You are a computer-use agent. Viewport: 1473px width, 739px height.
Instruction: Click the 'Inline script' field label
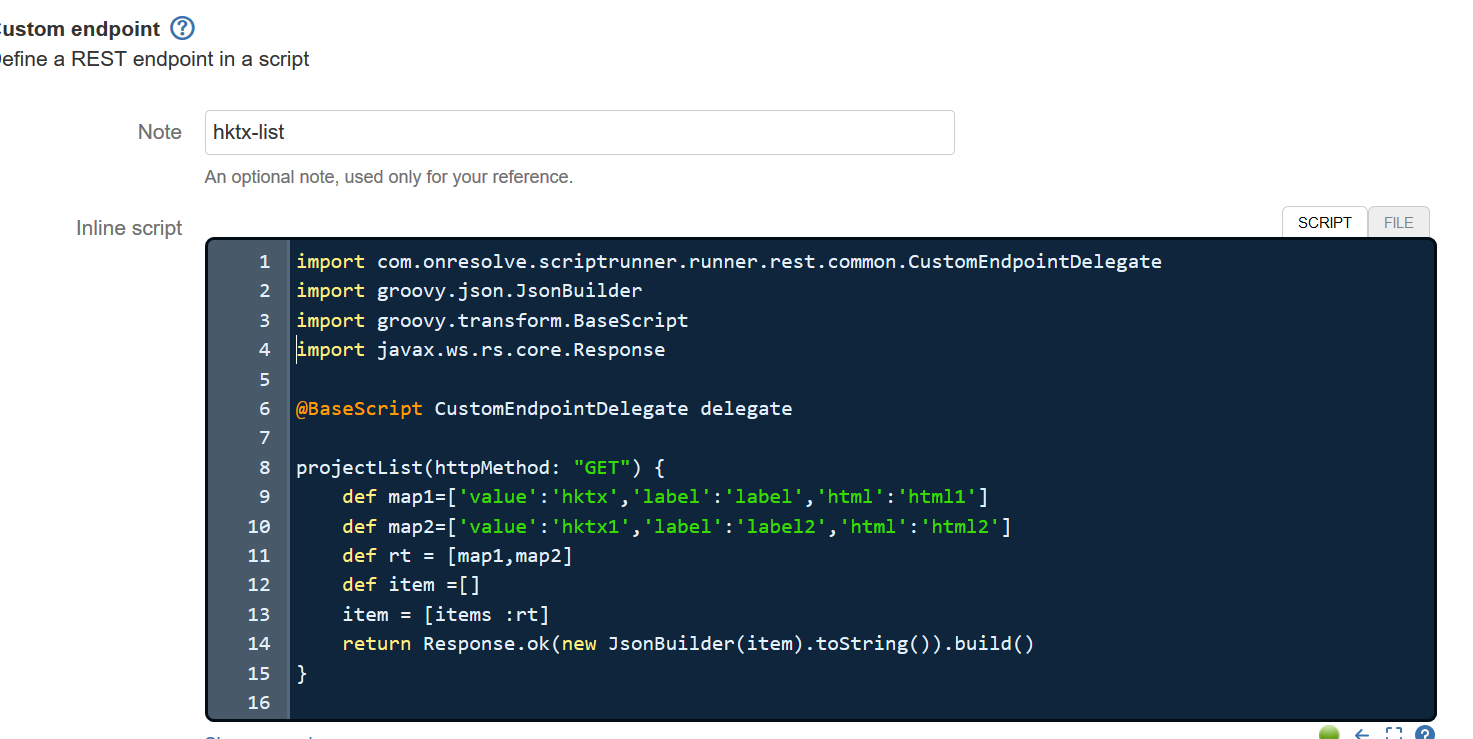[x=129, y=228]
